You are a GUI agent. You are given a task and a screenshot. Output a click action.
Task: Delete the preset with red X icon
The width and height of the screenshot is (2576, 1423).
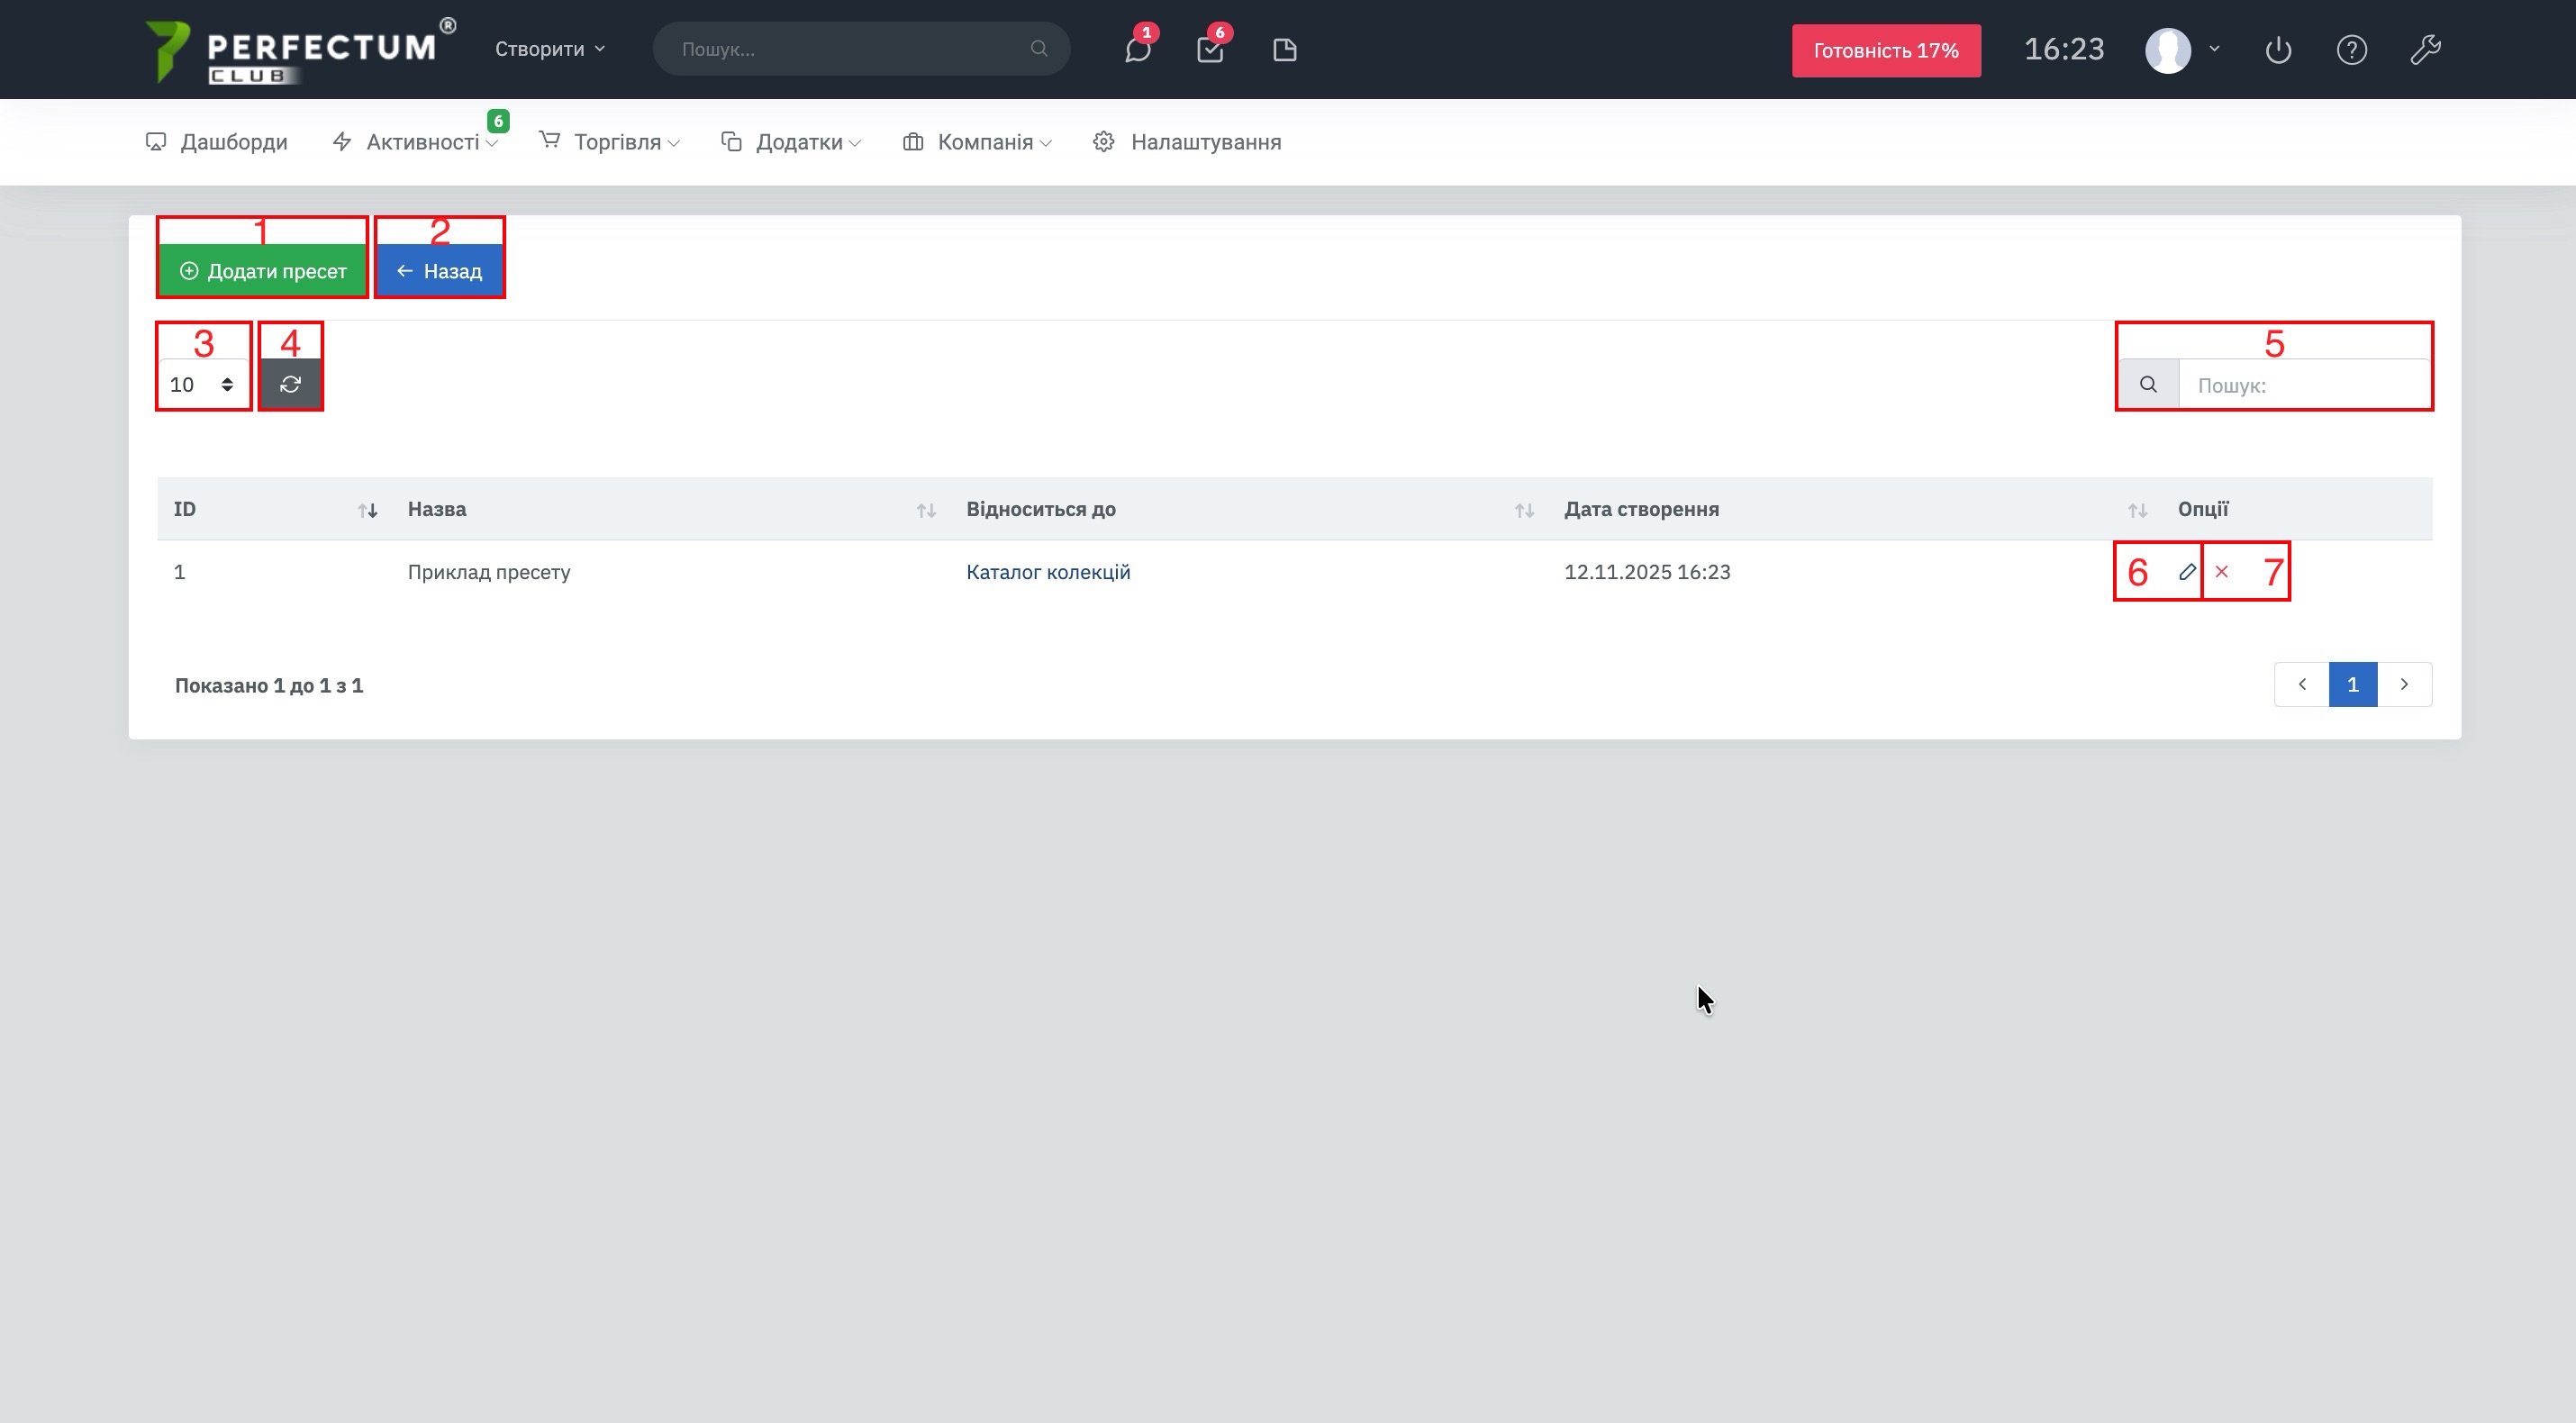2222,572
